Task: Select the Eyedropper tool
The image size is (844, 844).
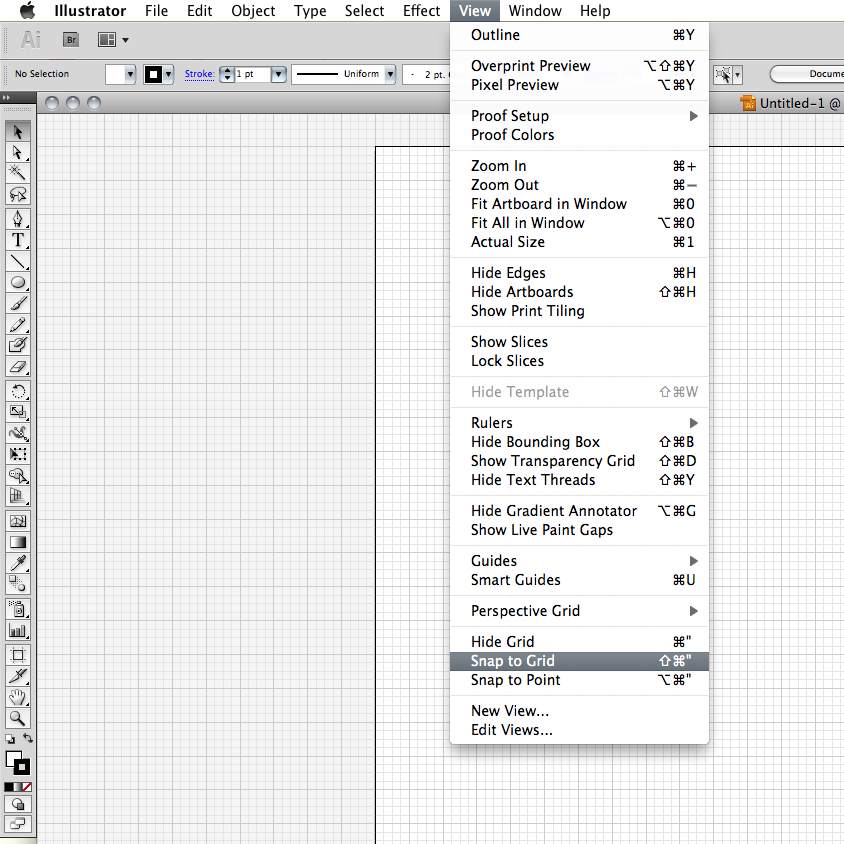Action: (x=18, y=563)
